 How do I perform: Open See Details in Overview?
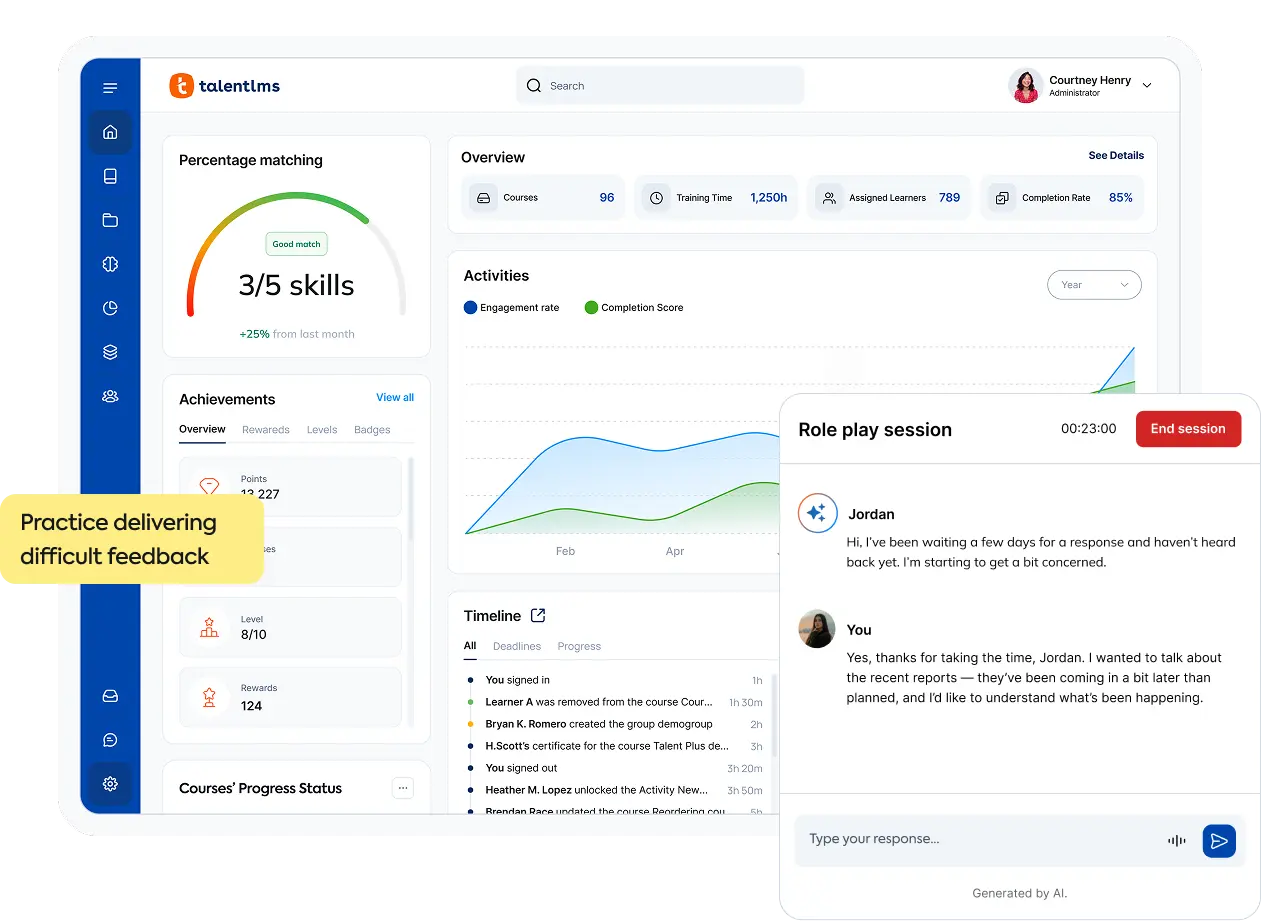1116,155
